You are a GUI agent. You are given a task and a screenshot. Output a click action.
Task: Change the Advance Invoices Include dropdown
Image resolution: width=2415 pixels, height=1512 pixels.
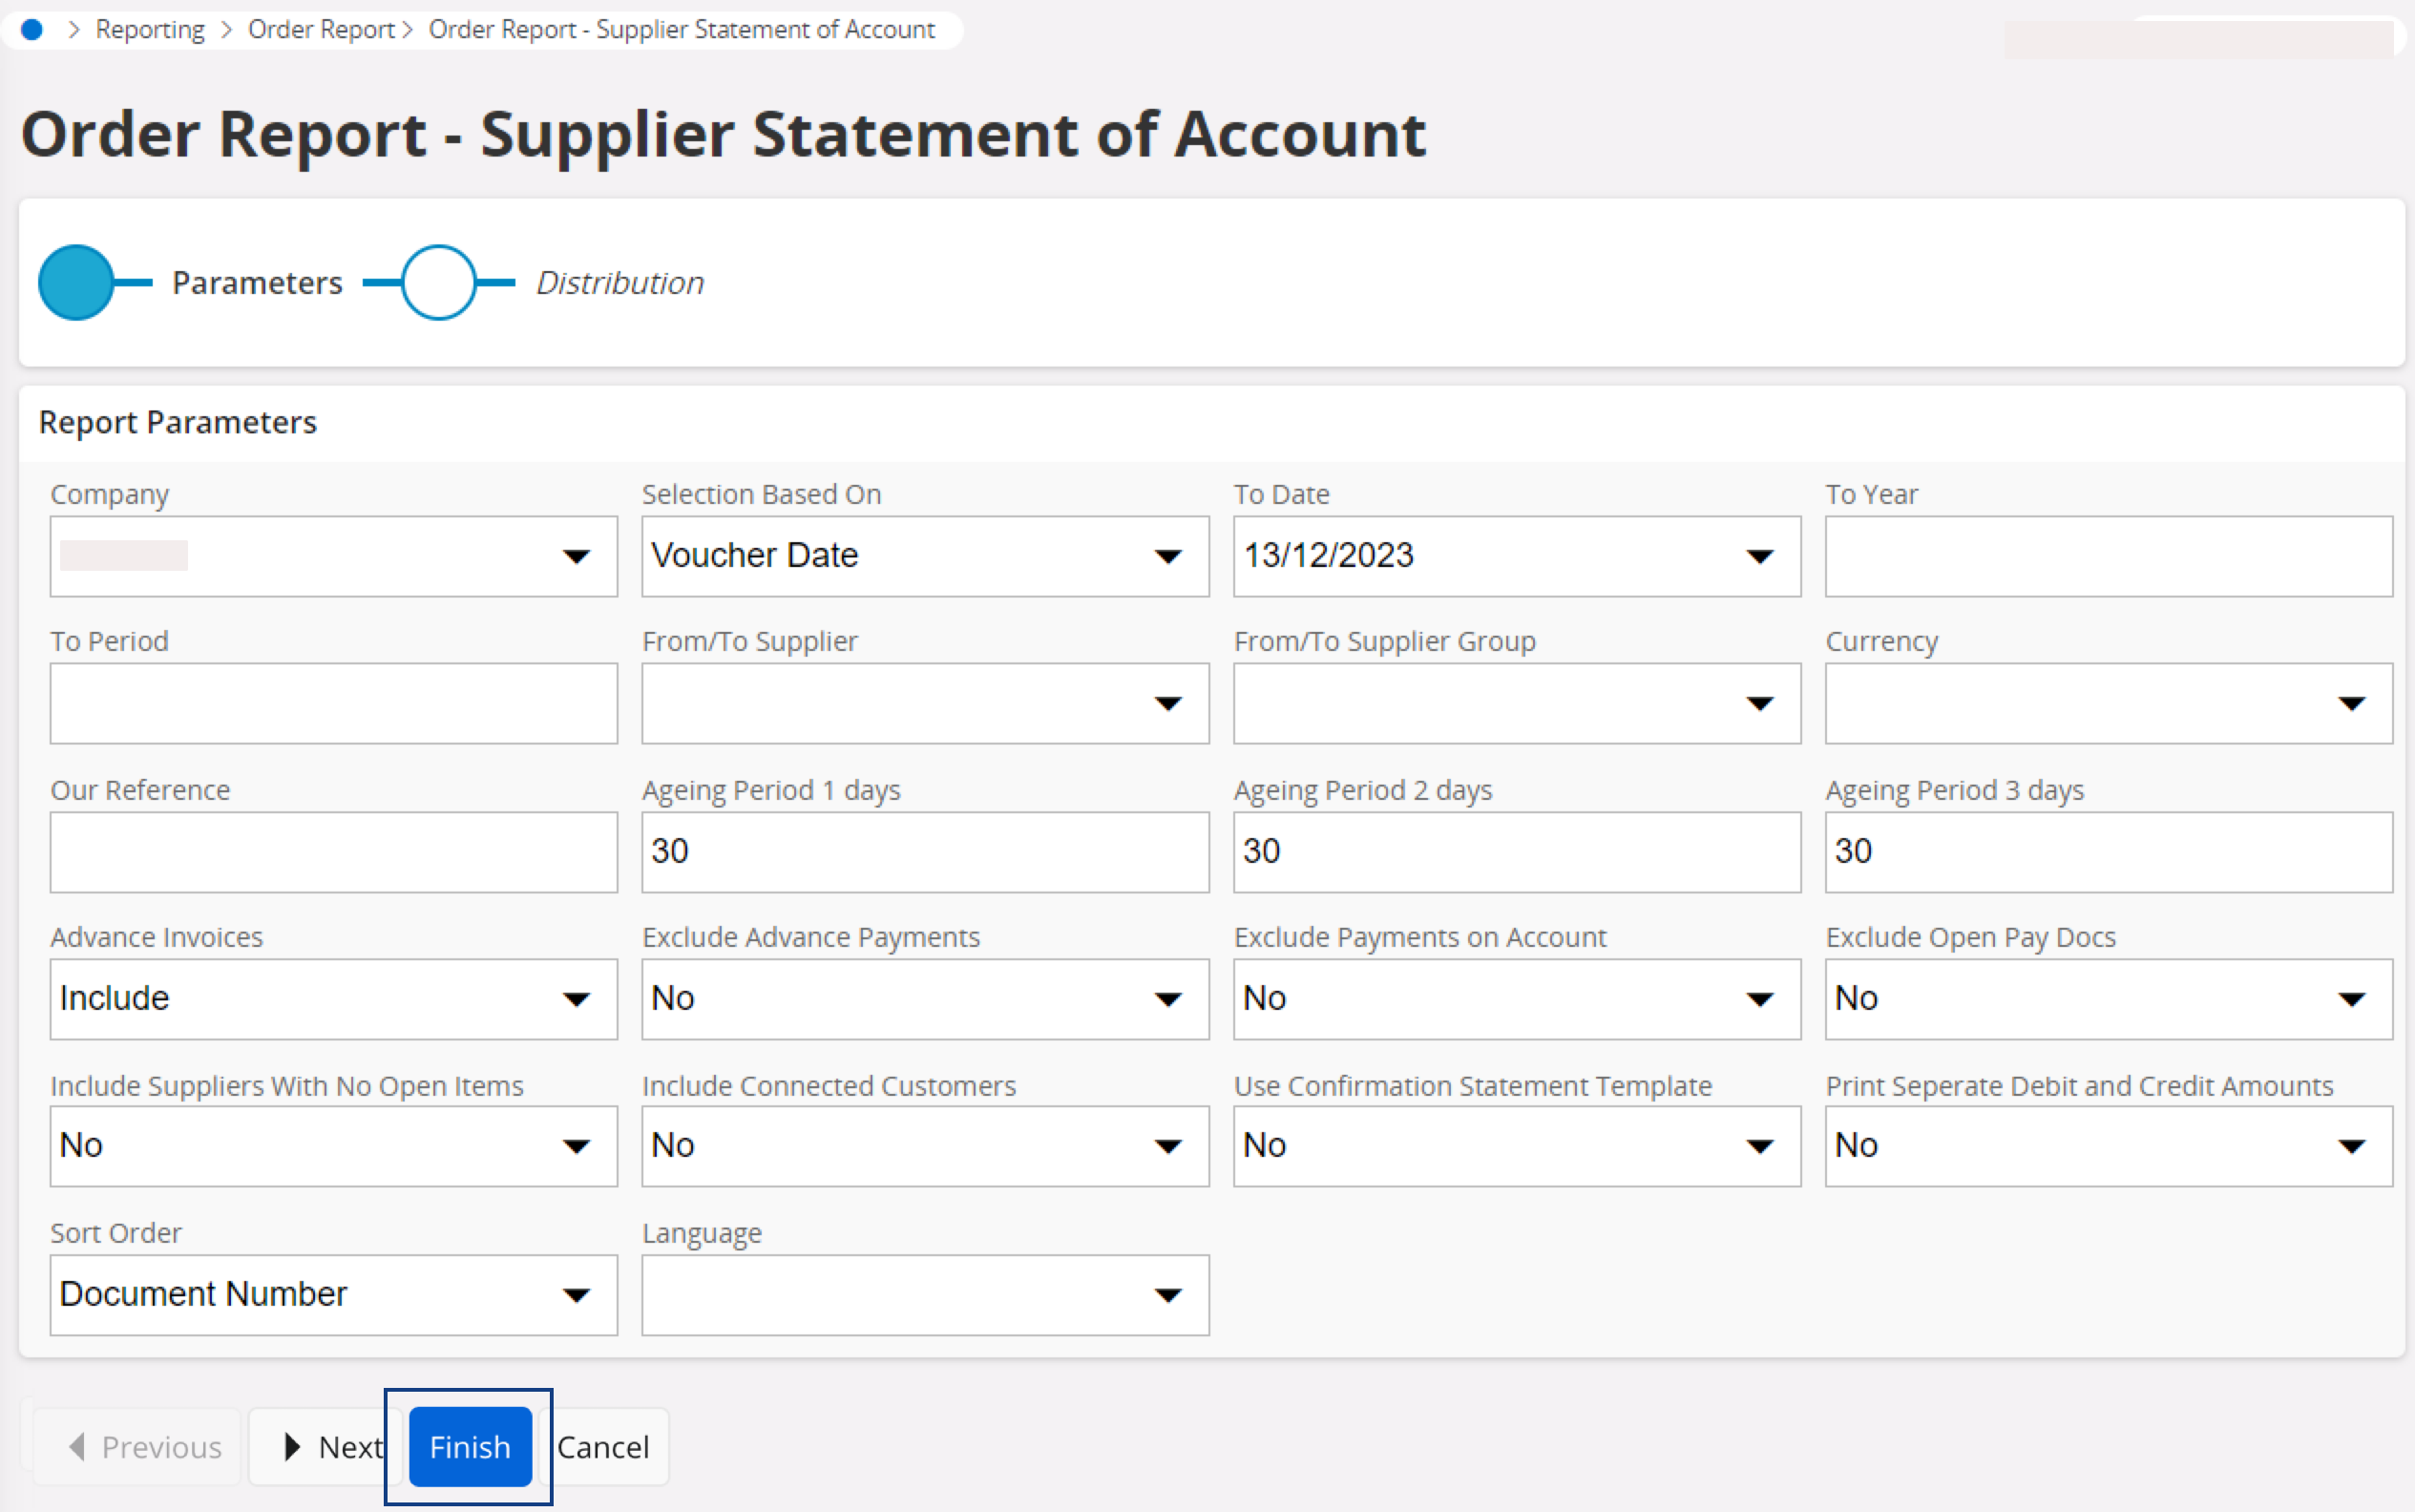[x=576, y=999]
